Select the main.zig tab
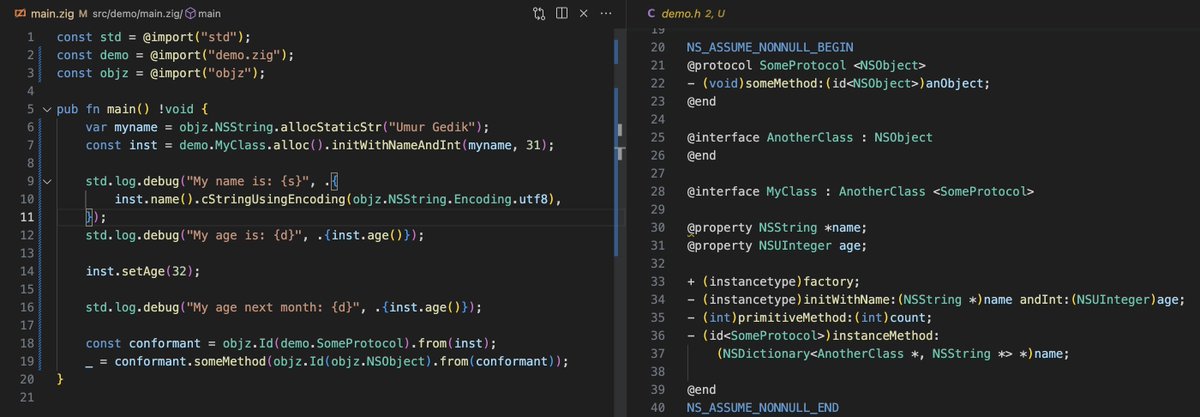The image size is (1200, 417). 52,14
